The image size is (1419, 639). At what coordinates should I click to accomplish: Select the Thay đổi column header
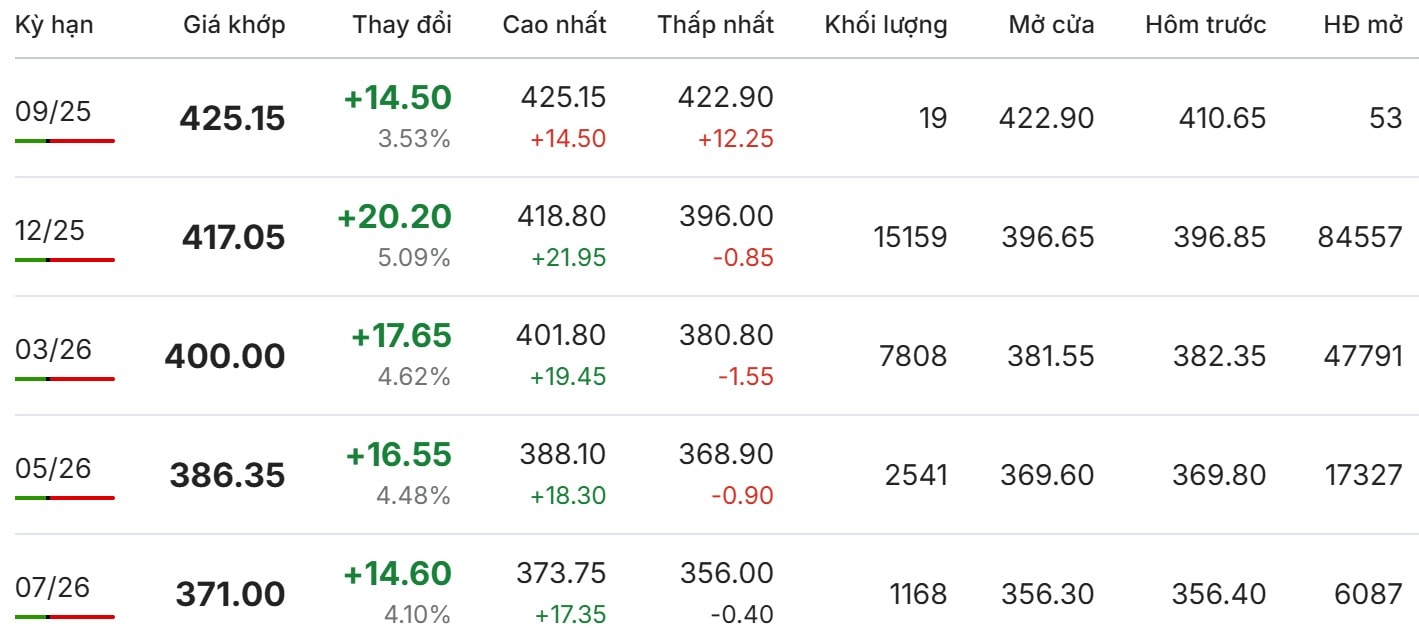click(401, 25)
